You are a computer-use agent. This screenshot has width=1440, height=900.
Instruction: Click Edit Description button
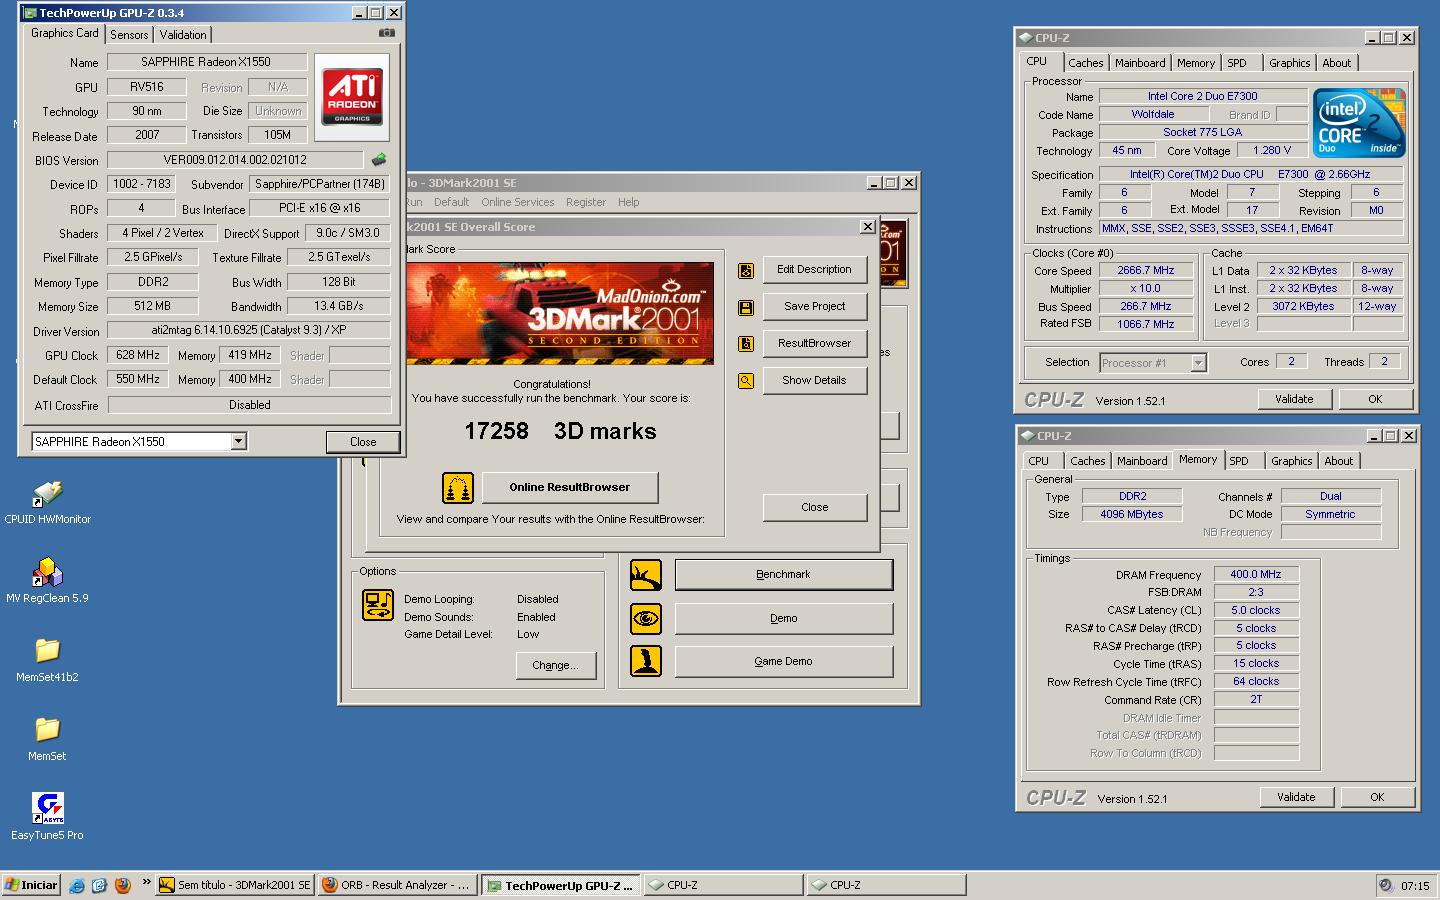(815, 270)
